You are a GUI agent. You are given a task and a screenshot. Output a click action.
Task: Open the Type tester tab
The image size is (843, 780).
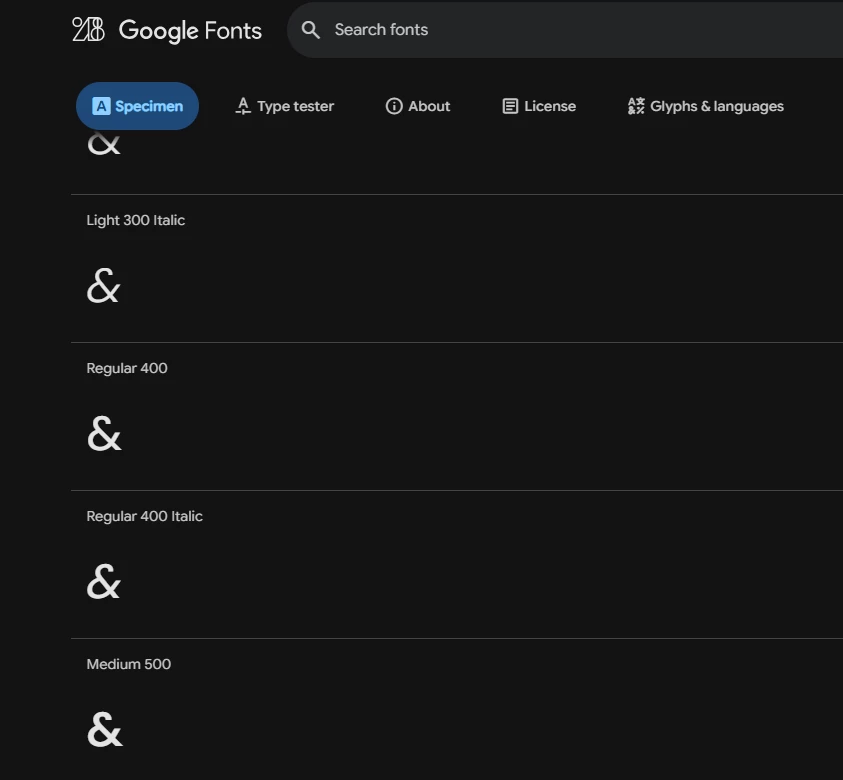click(x=285, y=106)
